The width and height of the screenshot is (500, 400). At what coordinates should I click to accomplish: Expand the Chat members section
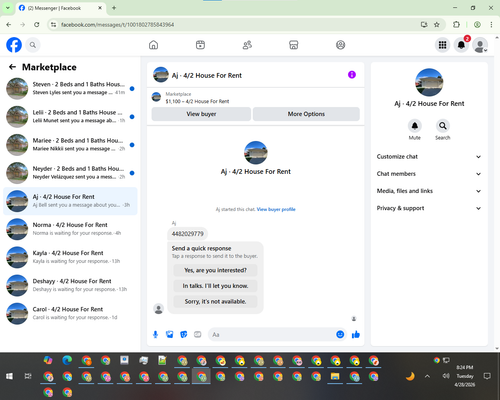pos(429,174)
